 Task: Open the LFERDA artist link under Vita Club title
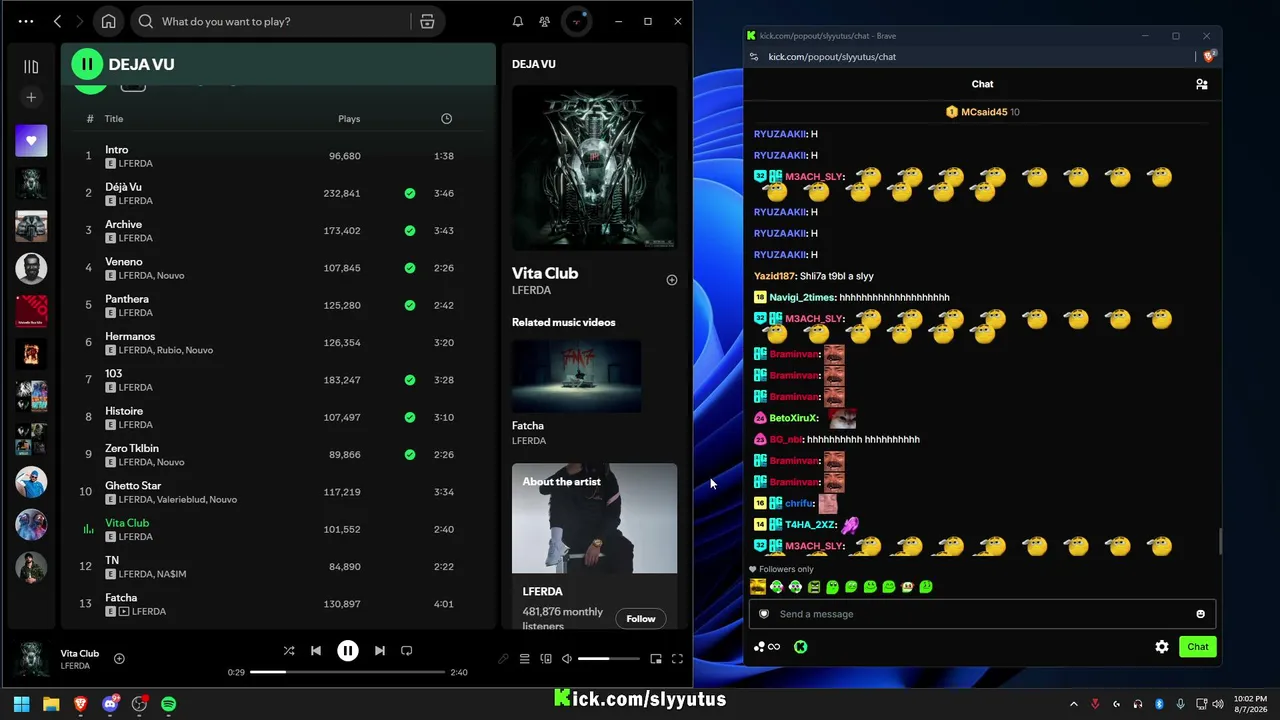point(531,291)
